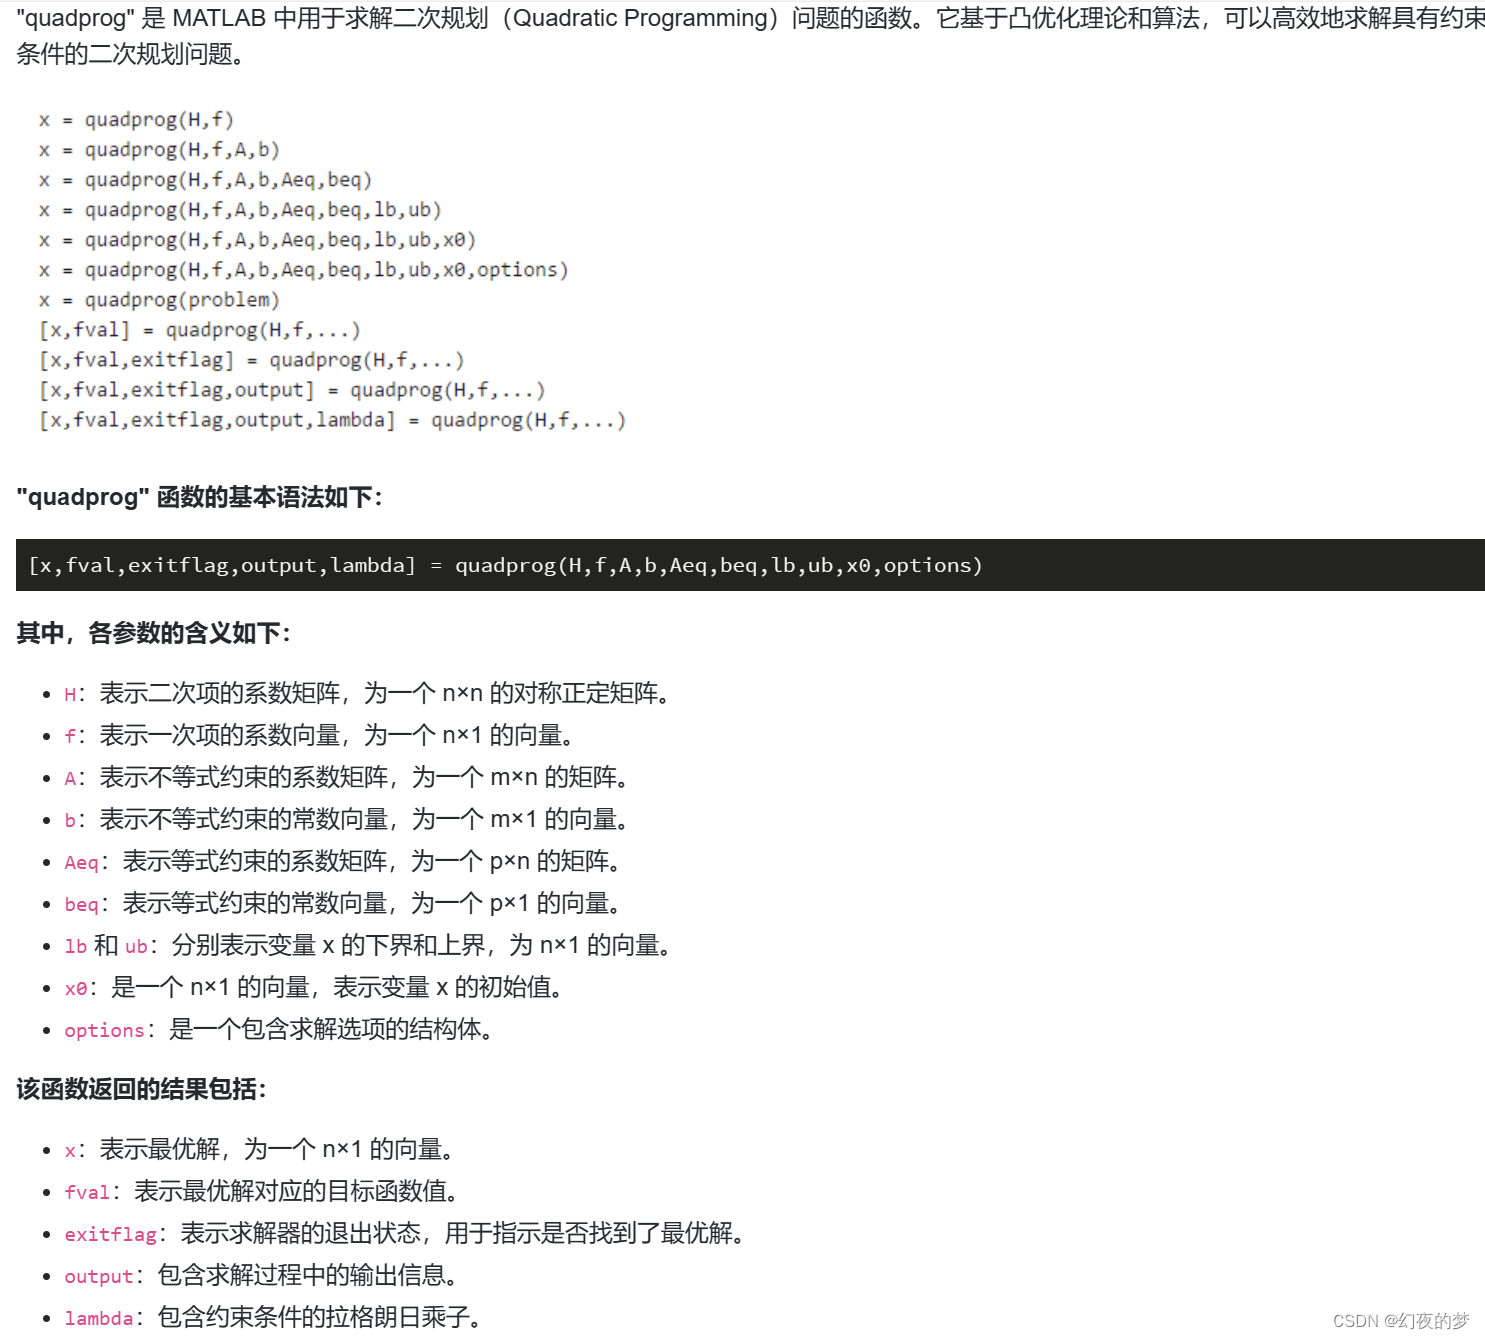This screenshot has width=1485, height=1339.
Task: Select the heading quadprog 函数的基本语法如下
Action: [x=201, y=497]
